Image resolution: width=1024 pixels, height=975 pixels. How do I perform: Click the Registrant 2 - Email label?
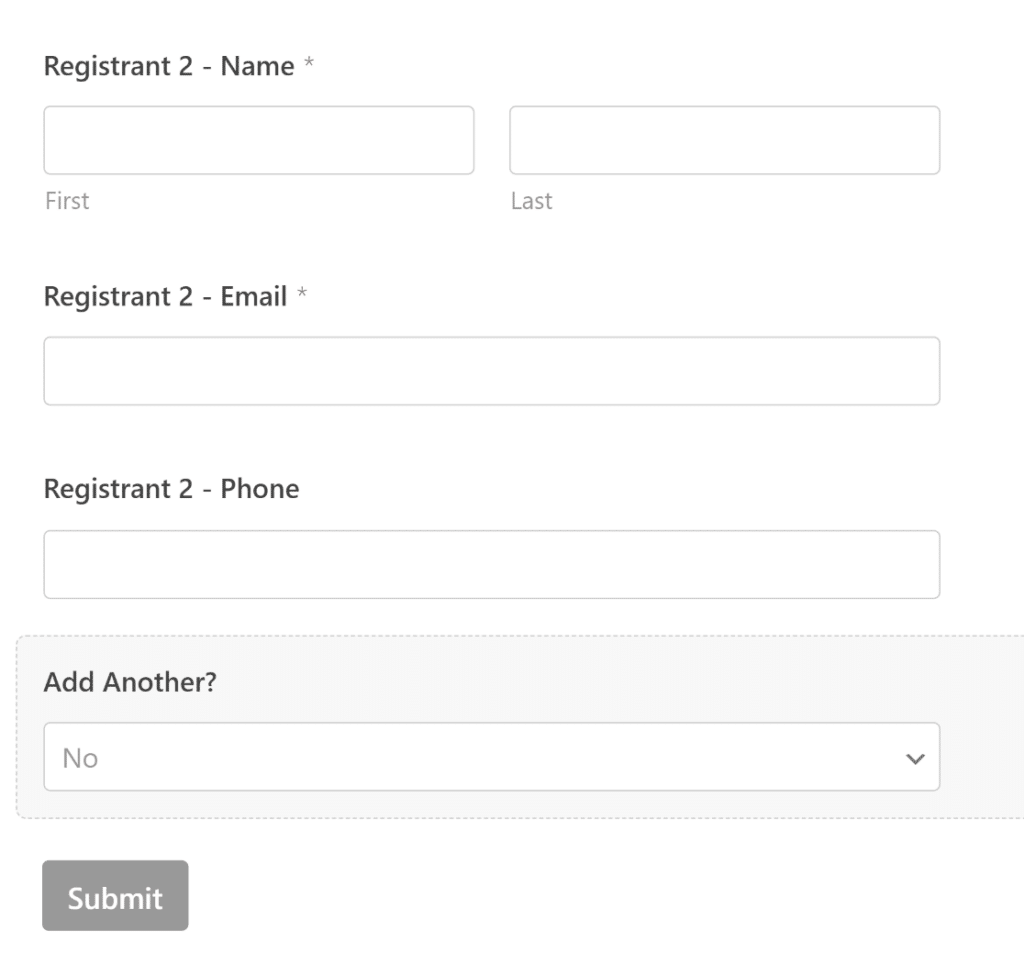[x=163, y=296]
